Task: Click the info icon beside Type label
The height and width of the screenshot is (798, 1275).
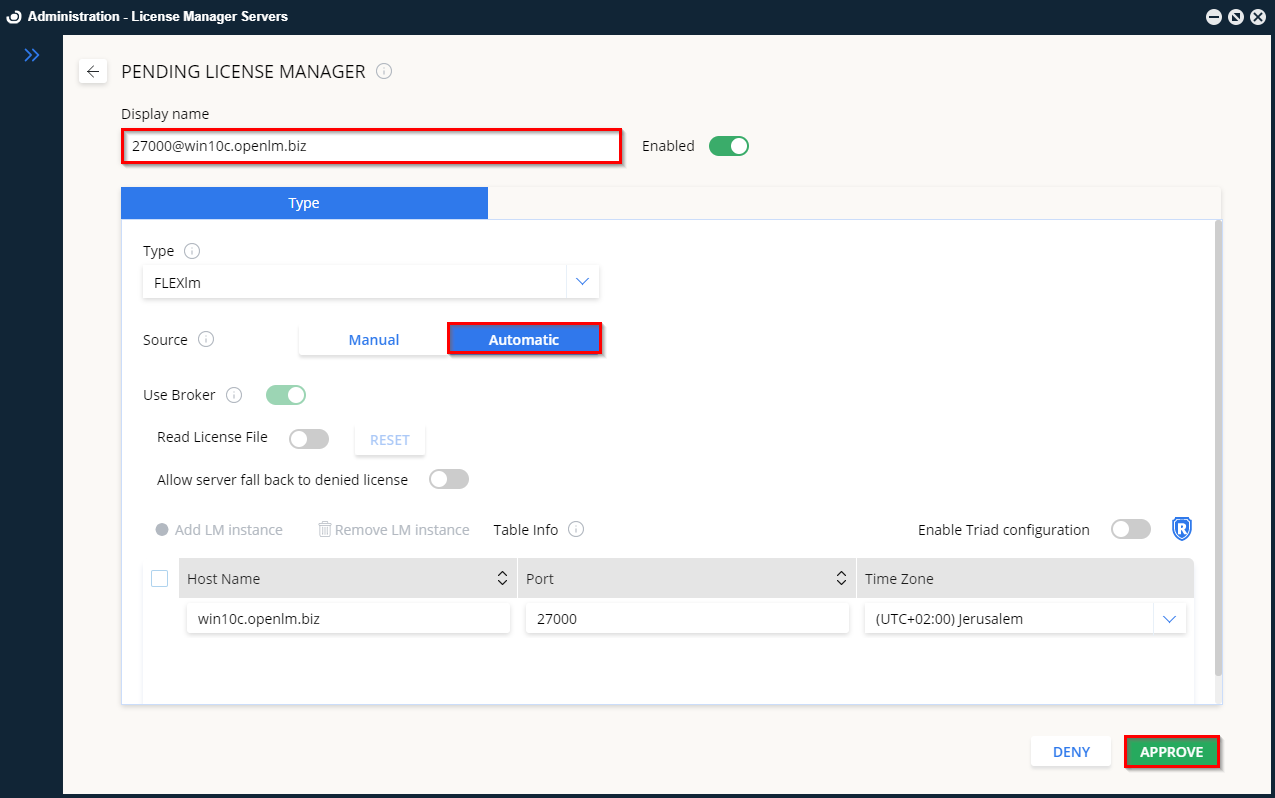Action: [192, 251]
